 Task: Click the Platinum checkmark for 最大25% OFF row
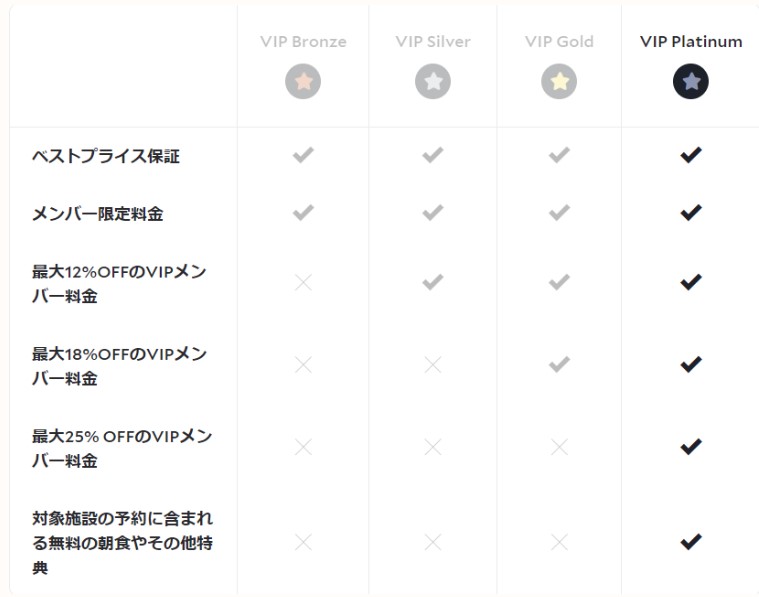[691, 446]
